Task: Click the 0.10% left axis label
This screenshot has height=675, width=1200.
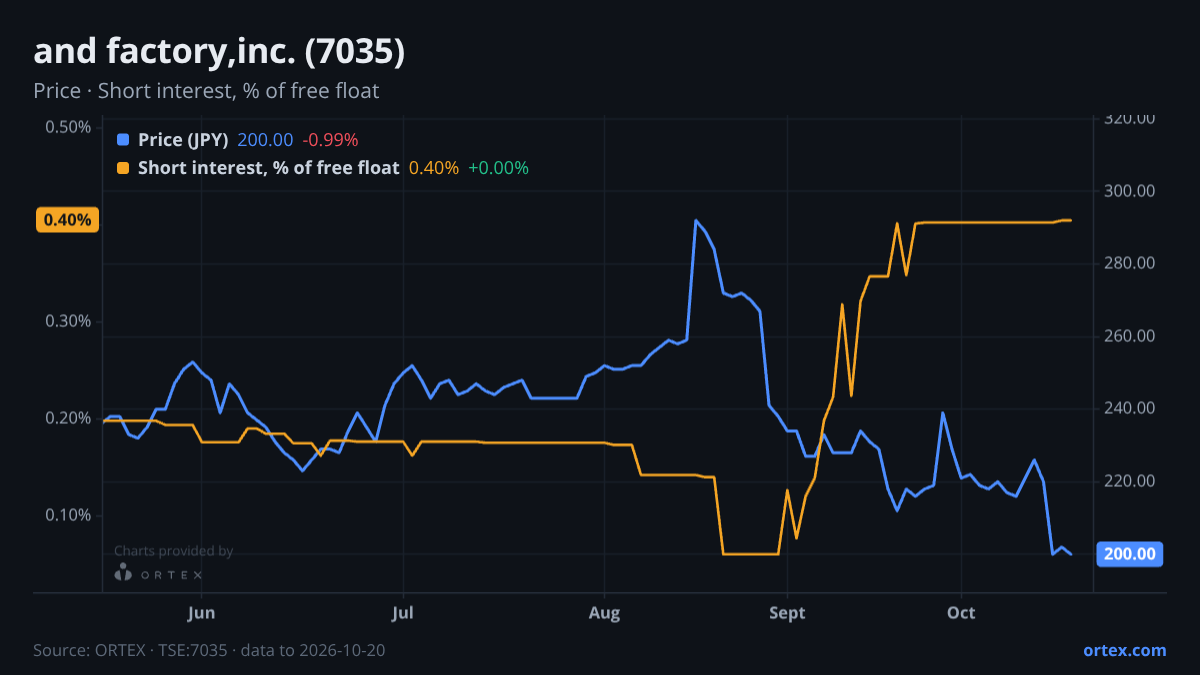Action: pyautogui.click(x=68, y=515)
